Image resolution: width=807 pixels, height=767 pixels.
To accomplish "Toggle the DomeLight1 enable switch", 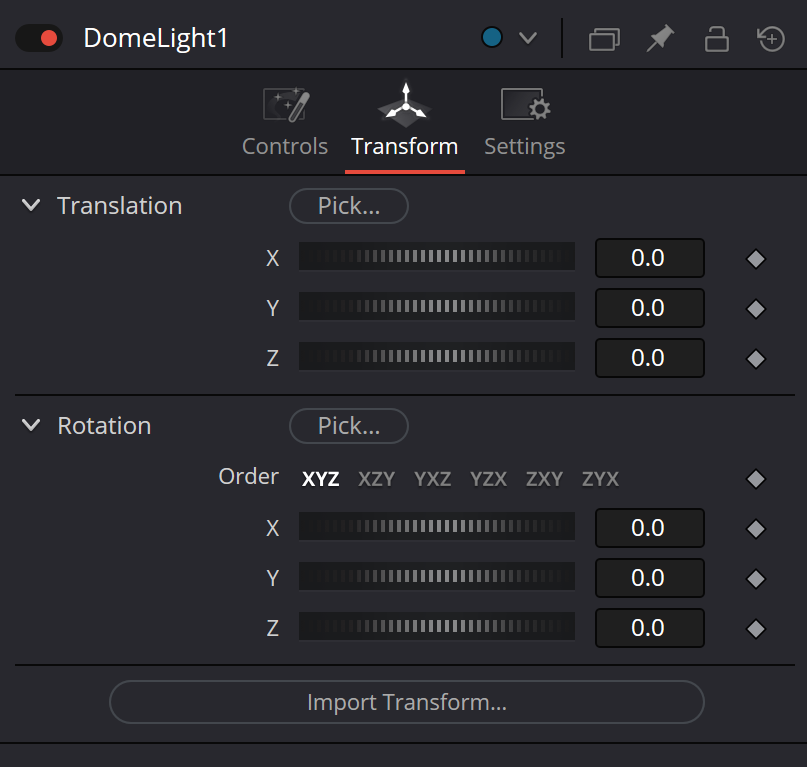I will tap(39, 38).
